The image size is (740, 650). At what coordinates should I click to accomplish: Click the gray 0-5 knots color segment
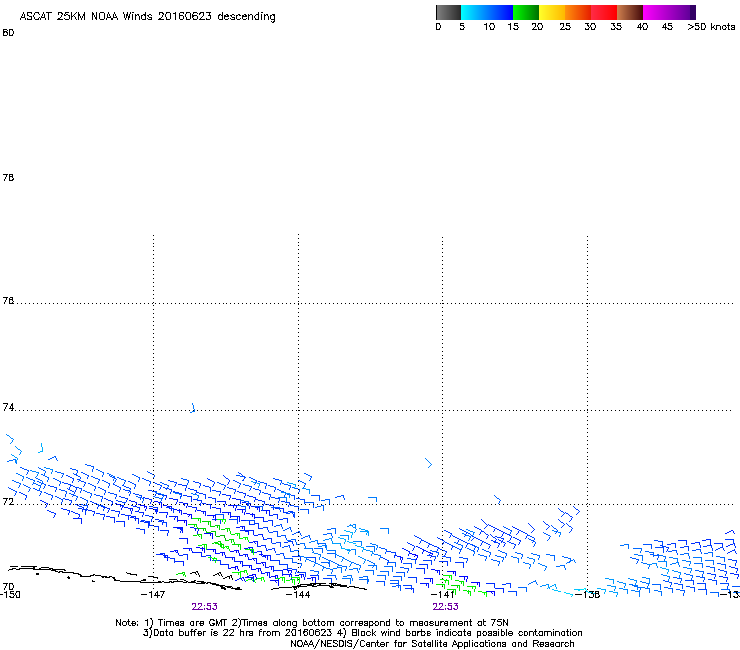point(448,12)
